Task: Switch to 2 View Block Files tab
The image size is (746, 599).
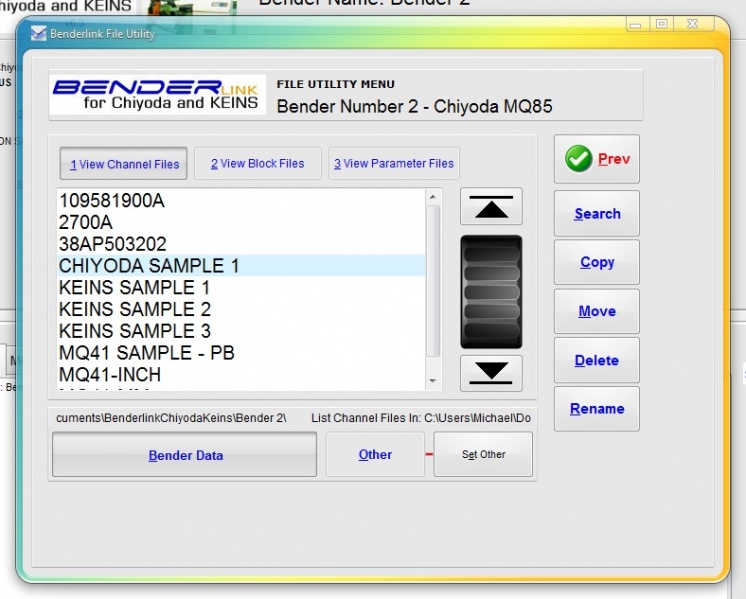Action: click(x=257, y=163)
